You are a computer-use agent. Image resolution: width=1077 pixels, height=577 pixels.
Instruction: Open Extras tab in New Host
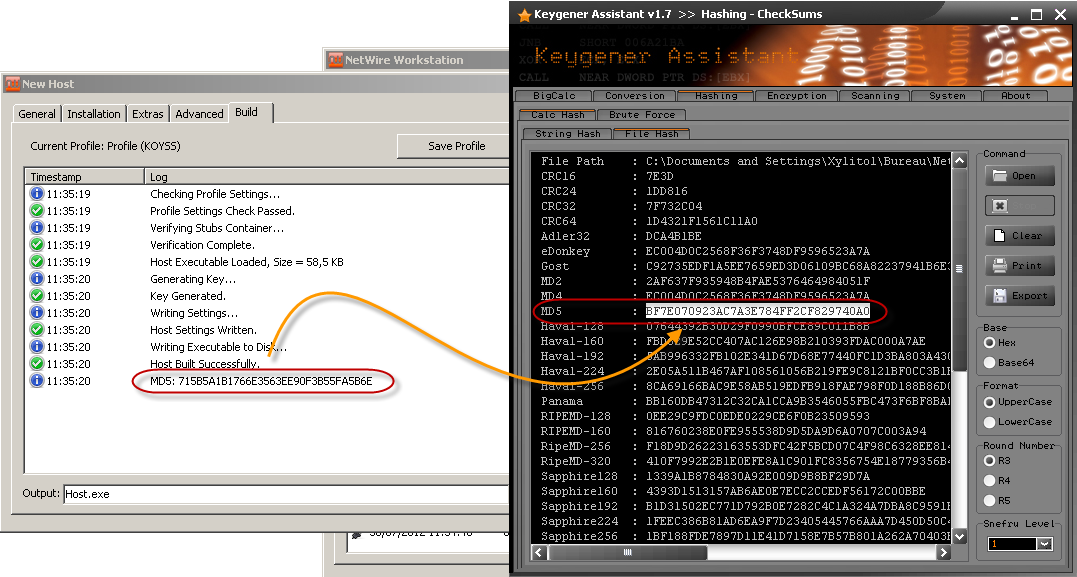pos(148,114)
